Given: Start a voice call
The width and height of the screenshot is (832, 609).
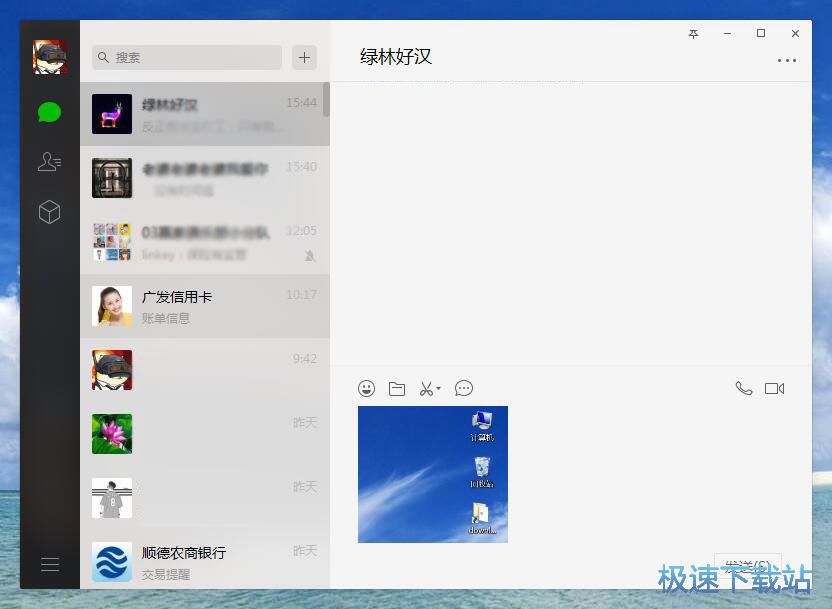Looking at the screenshot, I should (743, 388).
